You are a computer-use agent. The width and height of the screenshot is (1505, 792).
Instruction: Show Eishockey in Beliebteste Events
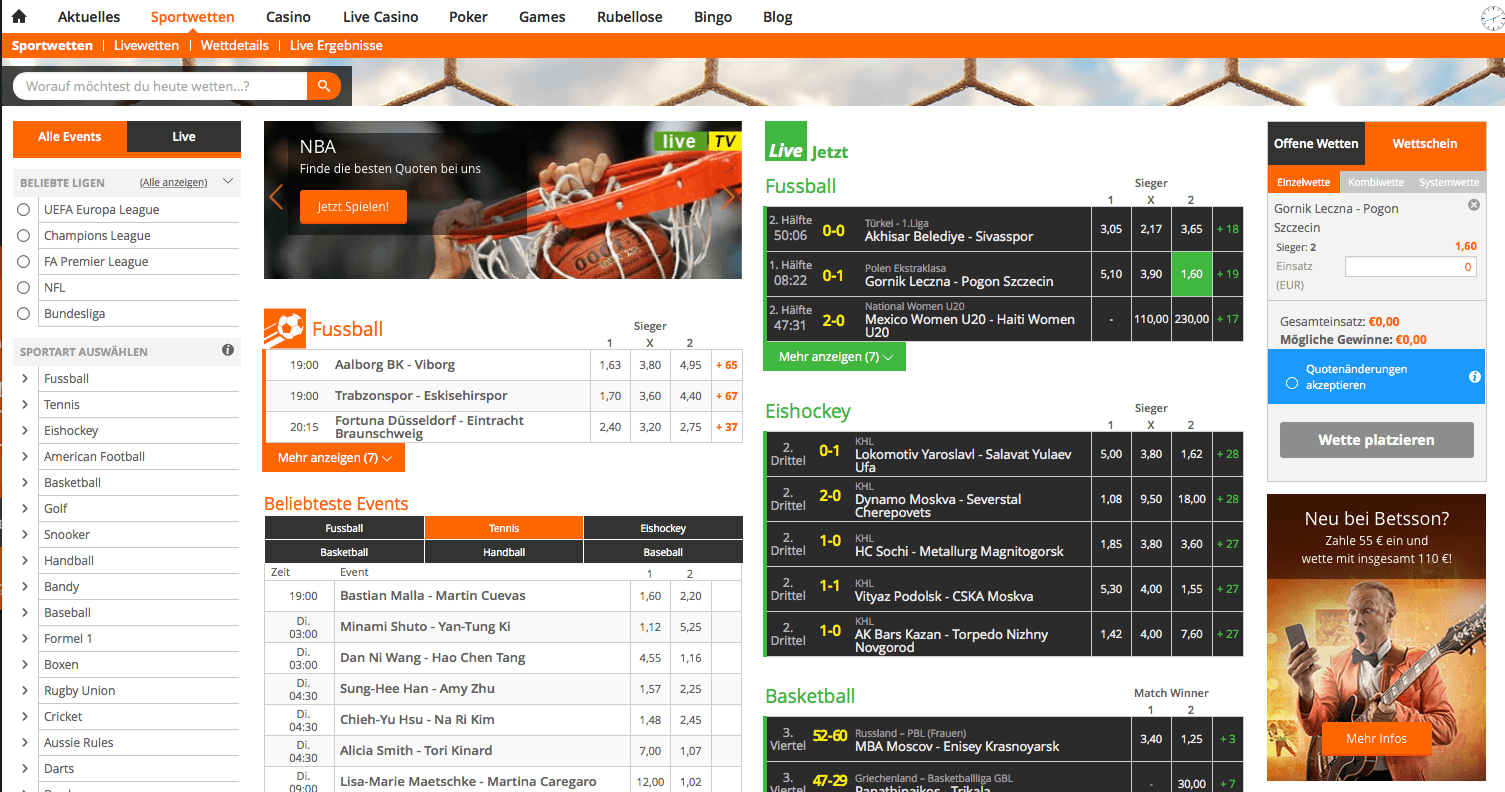click(x=663, y=528)
